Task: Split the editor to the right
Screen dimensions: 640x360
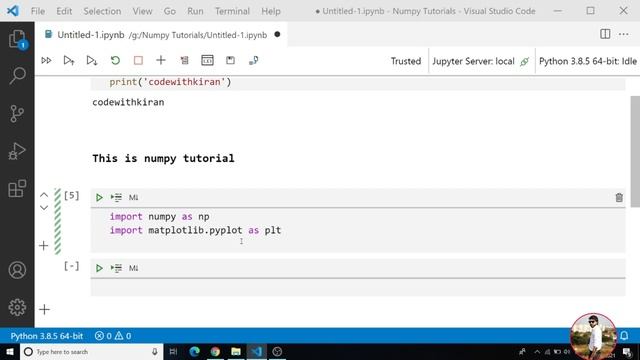Action: coord(605,34)
